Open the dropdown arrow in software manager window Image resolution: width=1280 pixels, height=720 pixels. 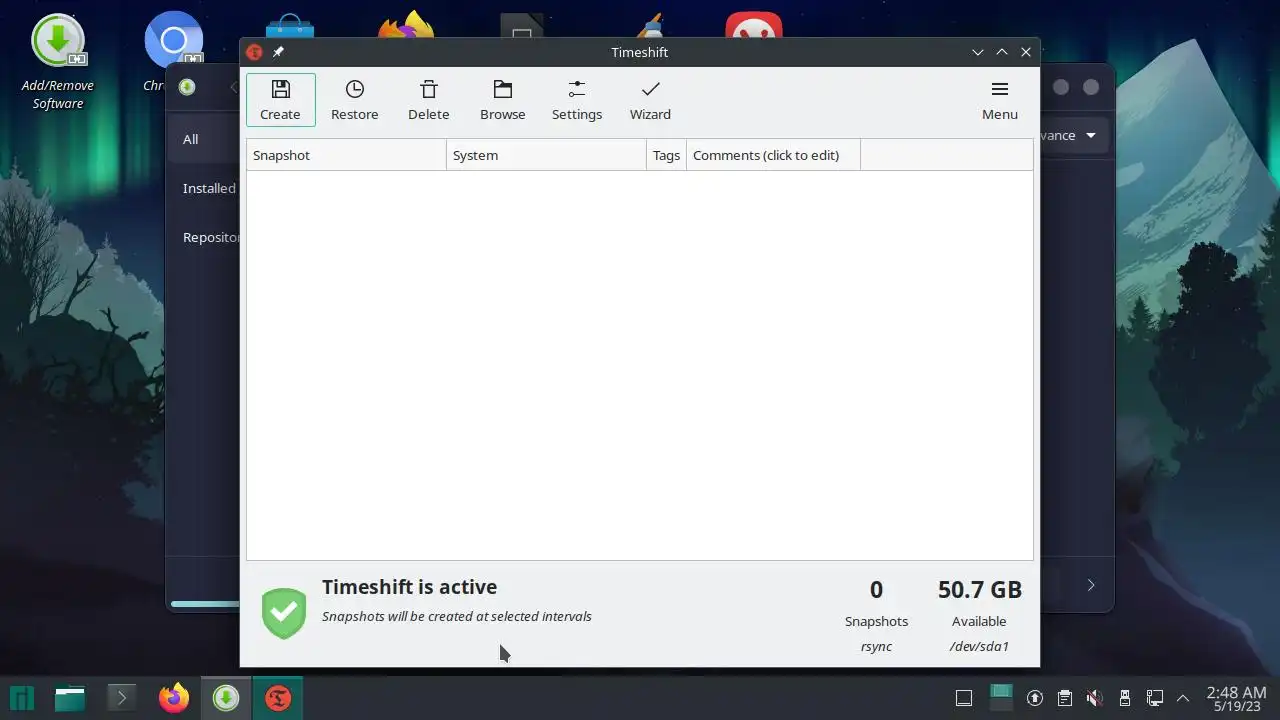[1091, 135]
